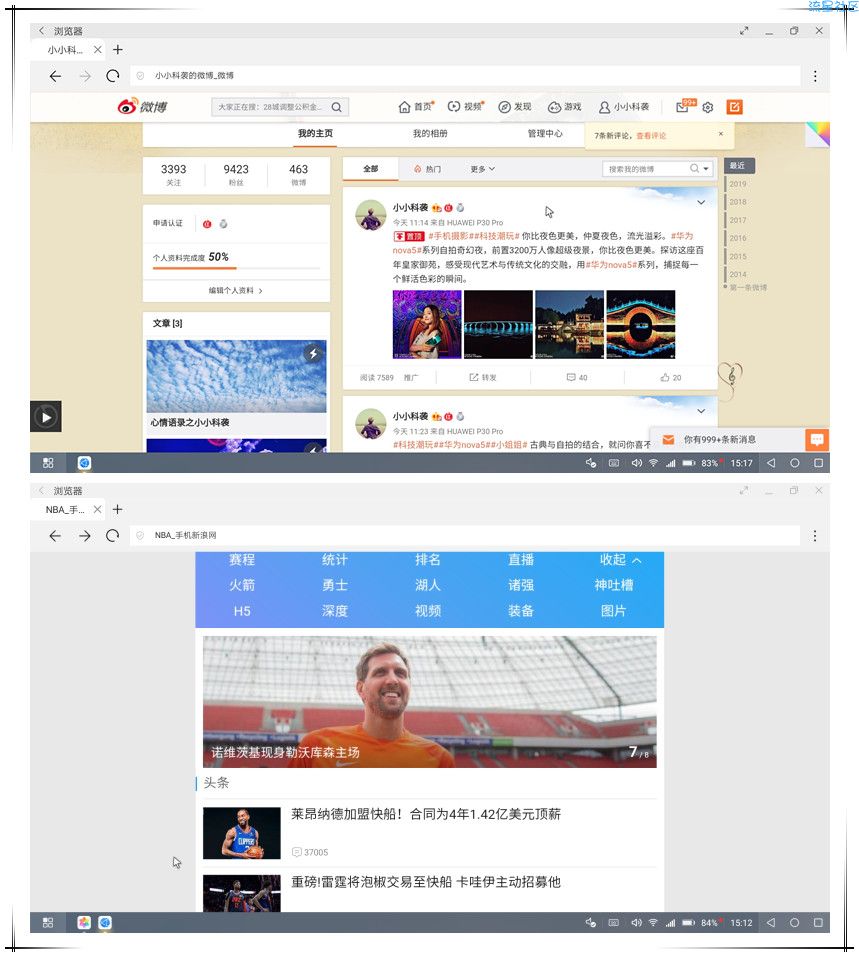
Task: Click Wi-Fi icon in top taskbar
Action: click(x=653, y=463)
